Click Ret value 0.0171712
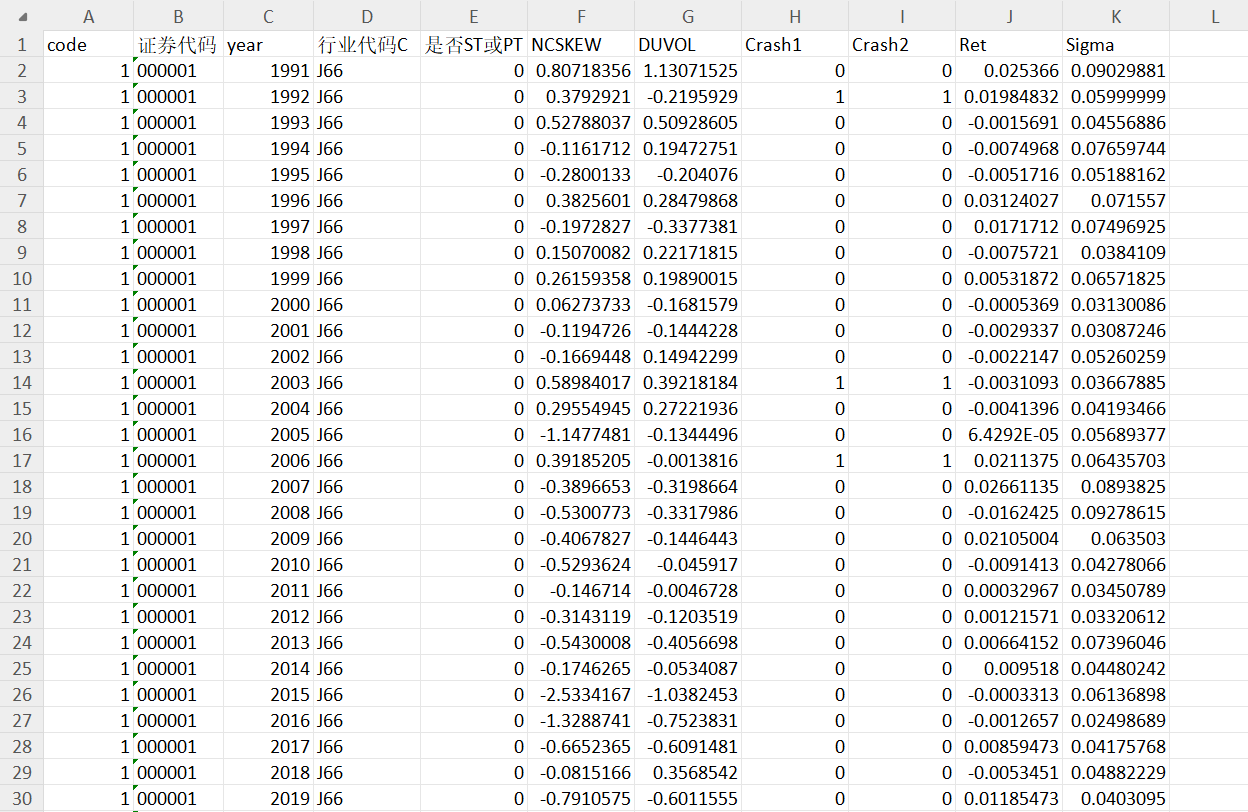The image size is (1248, 812). pos(1009,227)
